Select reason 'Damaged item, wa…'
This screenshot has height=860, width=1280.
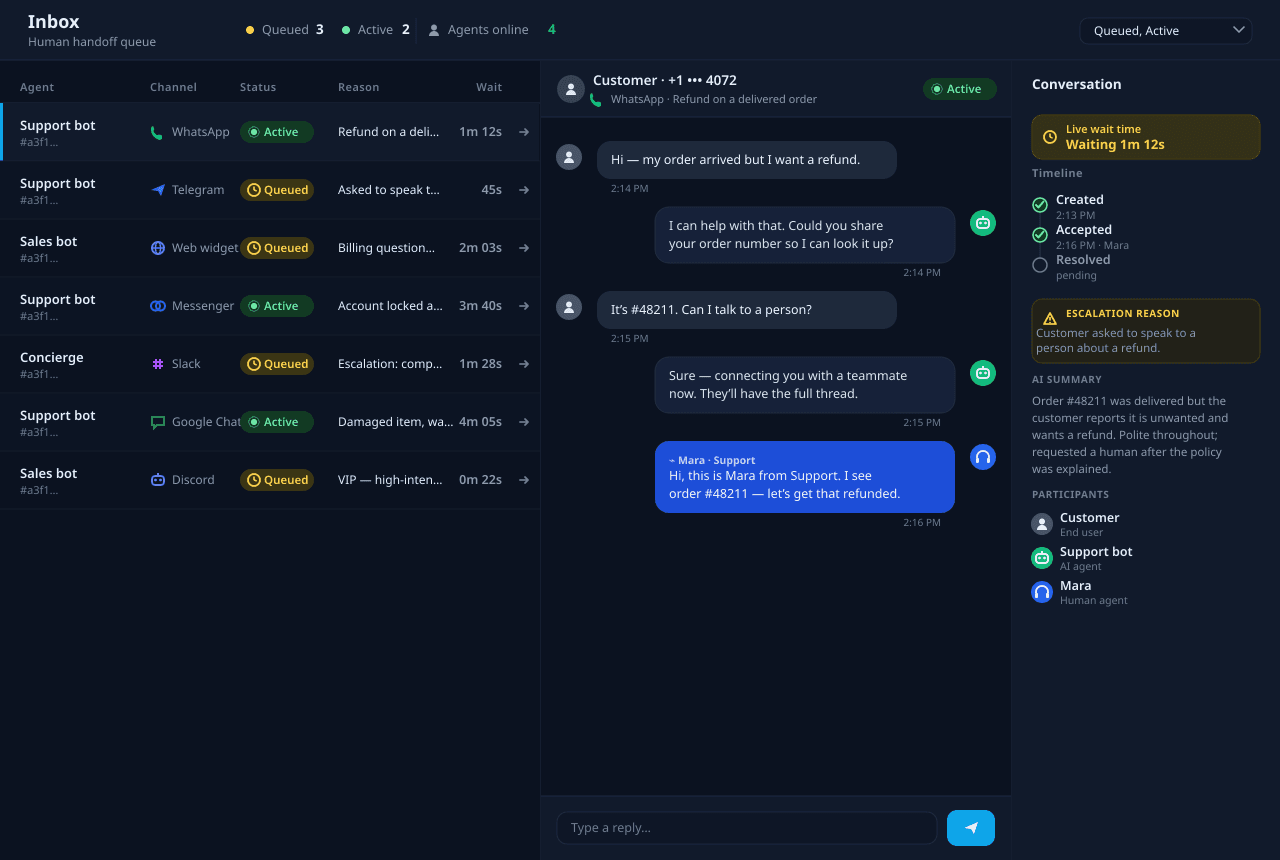point(395,422)
